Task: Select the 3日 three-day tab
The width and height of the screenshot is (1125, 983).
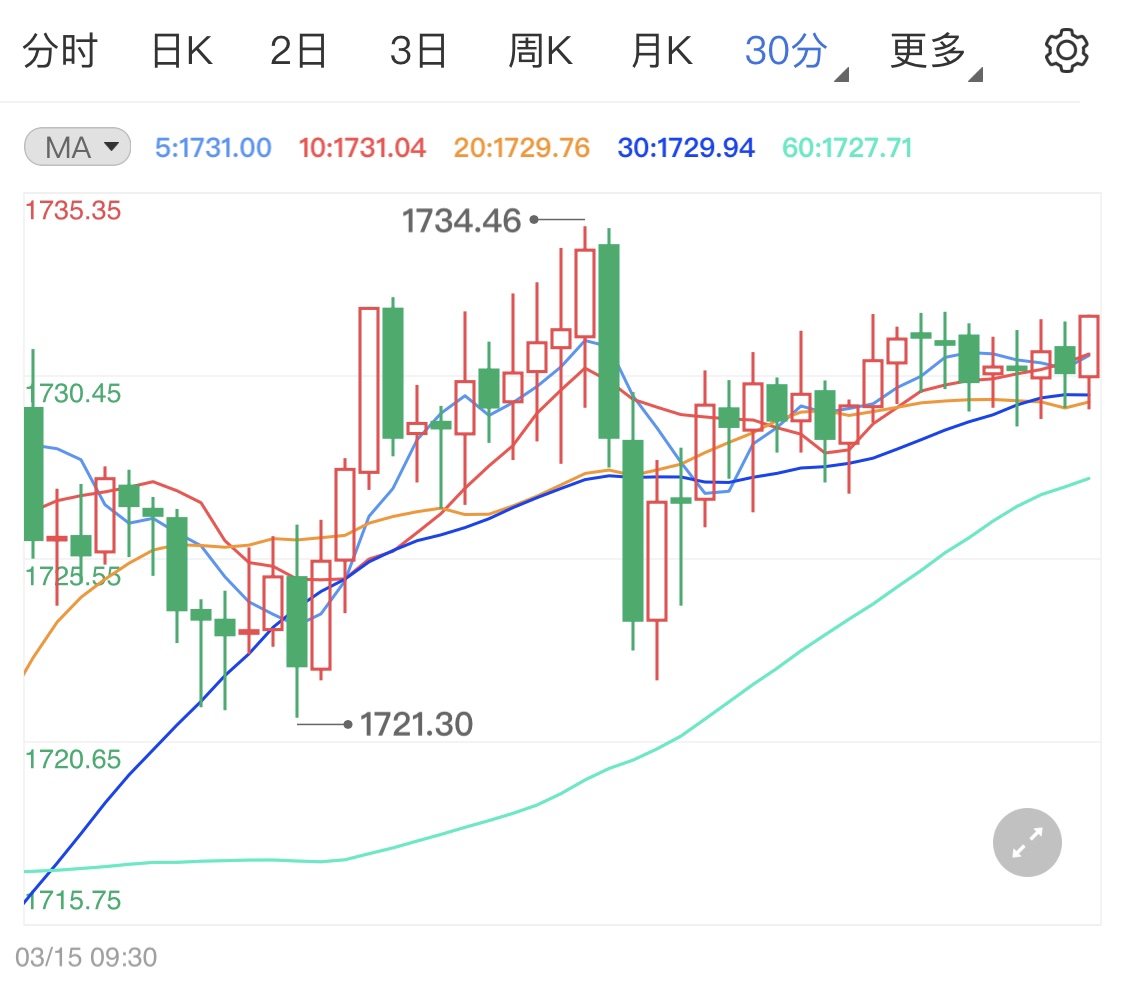Action: coord(419,51)
